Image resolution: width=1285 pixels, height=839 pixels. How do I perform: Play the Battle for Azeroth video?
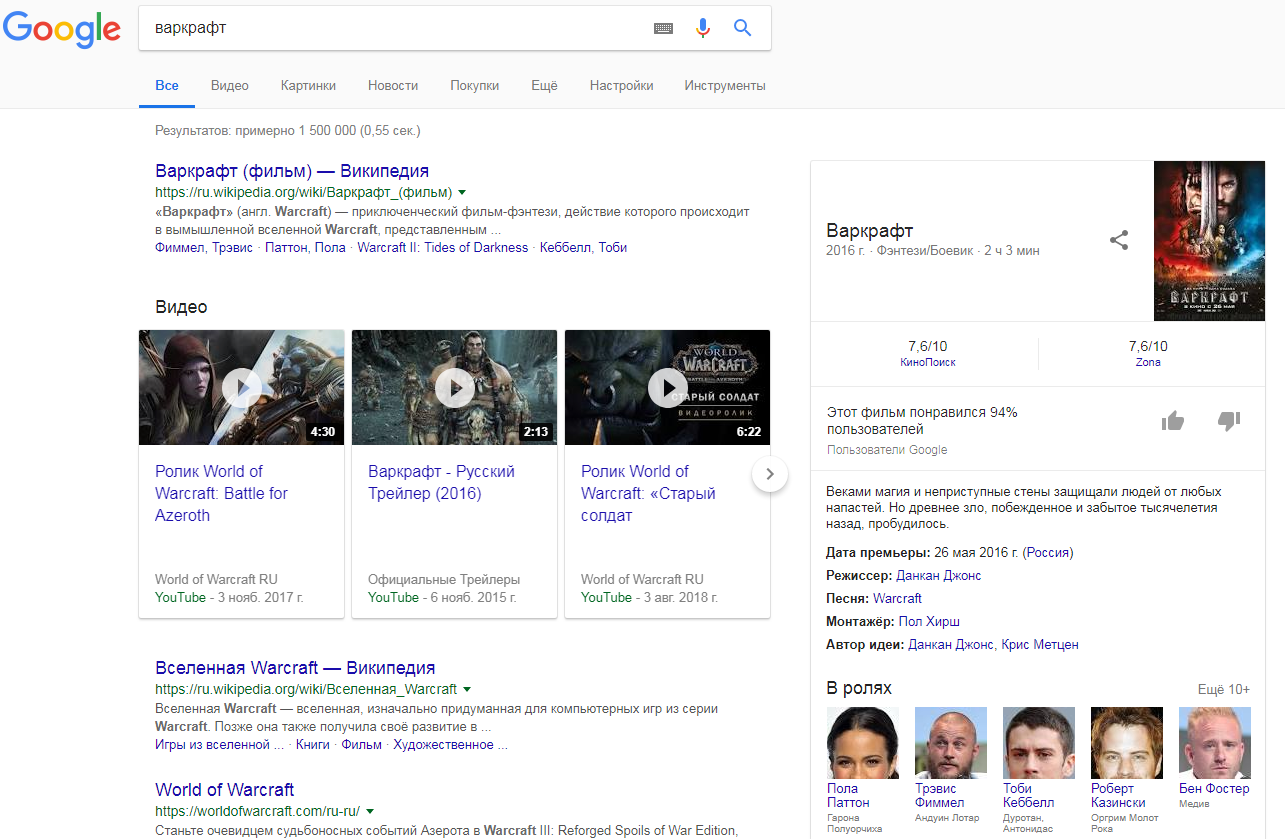click(242, 388)
